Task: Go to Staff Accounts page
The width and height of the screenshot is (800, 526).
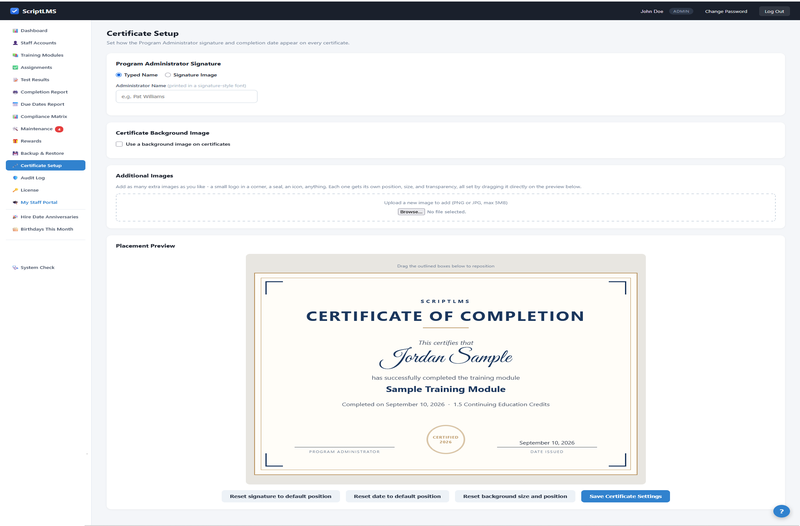Action: click(45, 43)
